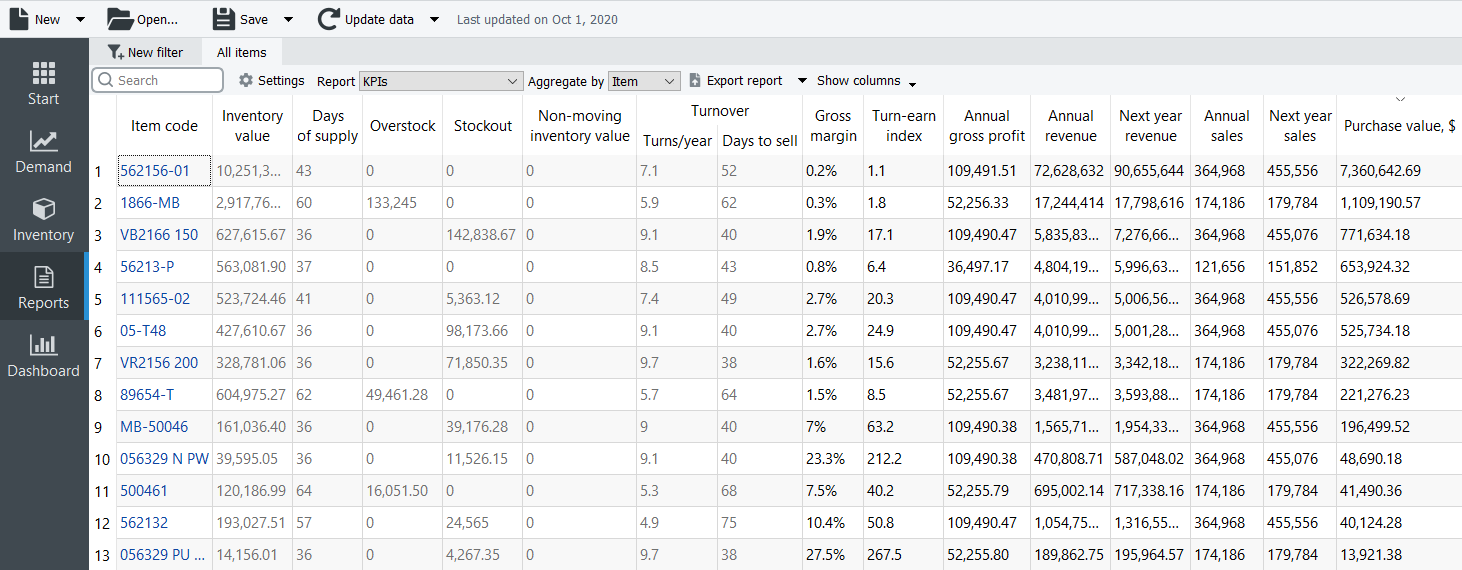Screen dimensions: 1462x570
Task: Click the Save disk icon
Action: pos(224,19)
